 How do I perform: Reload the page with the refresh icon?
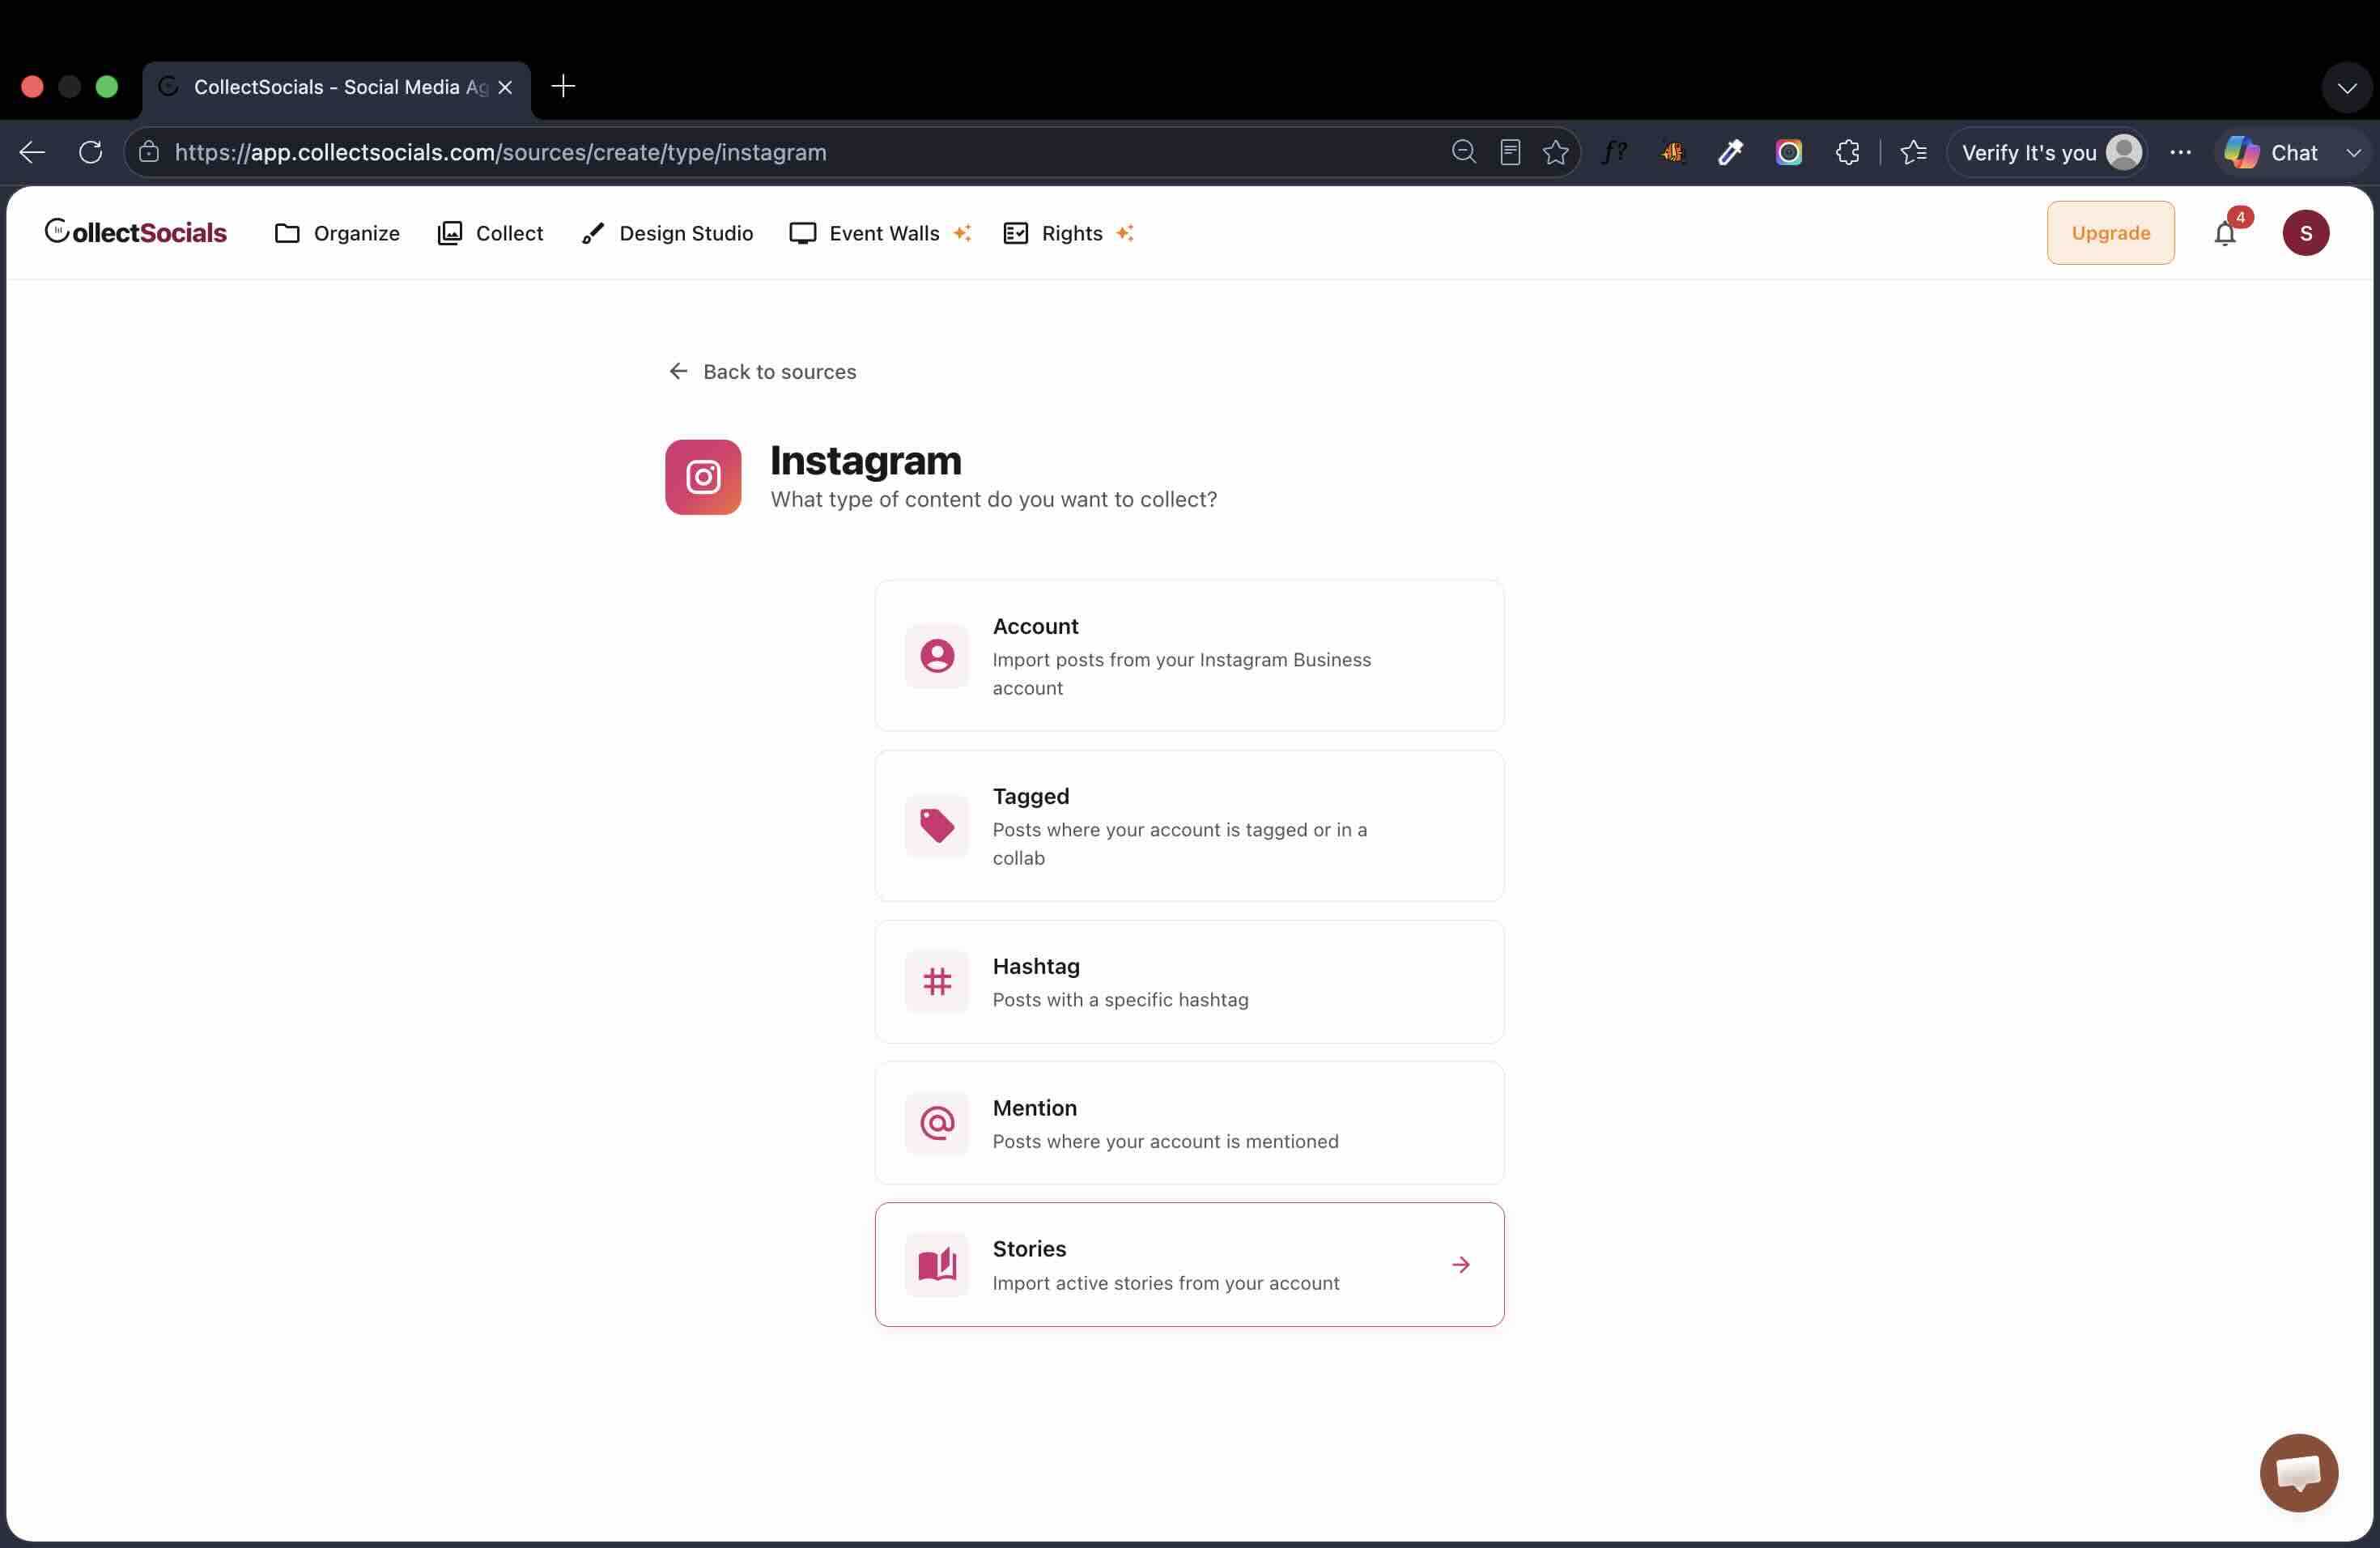tap(91, 152)
